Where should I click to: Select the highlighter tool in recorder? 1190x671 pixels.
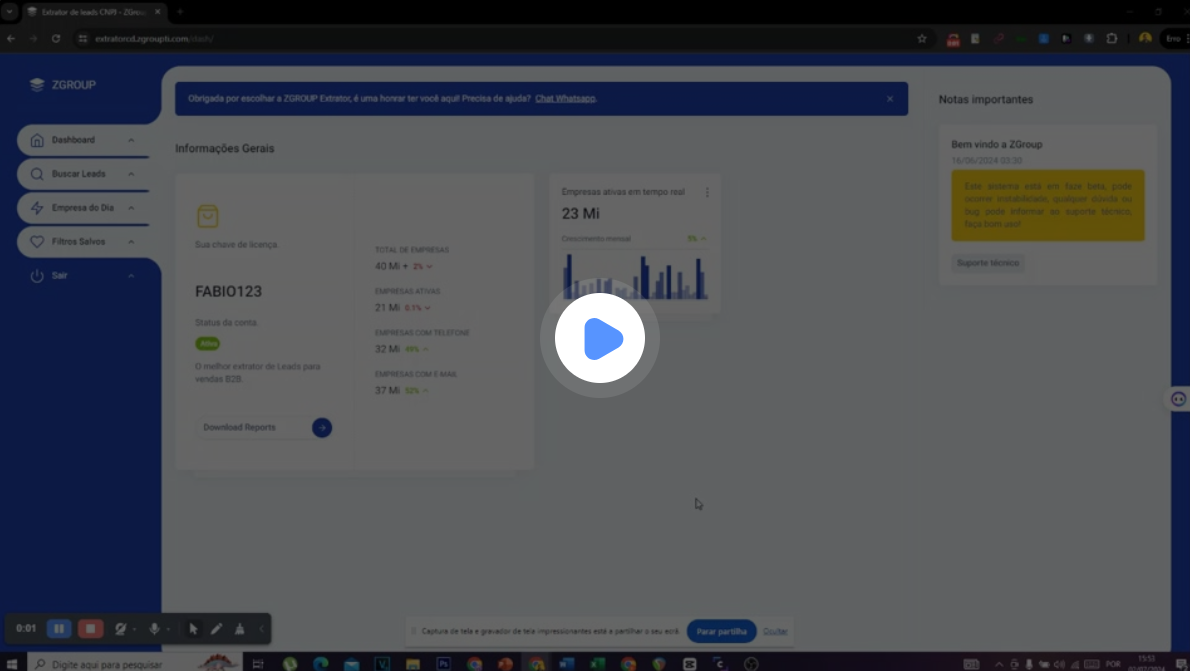239,628
